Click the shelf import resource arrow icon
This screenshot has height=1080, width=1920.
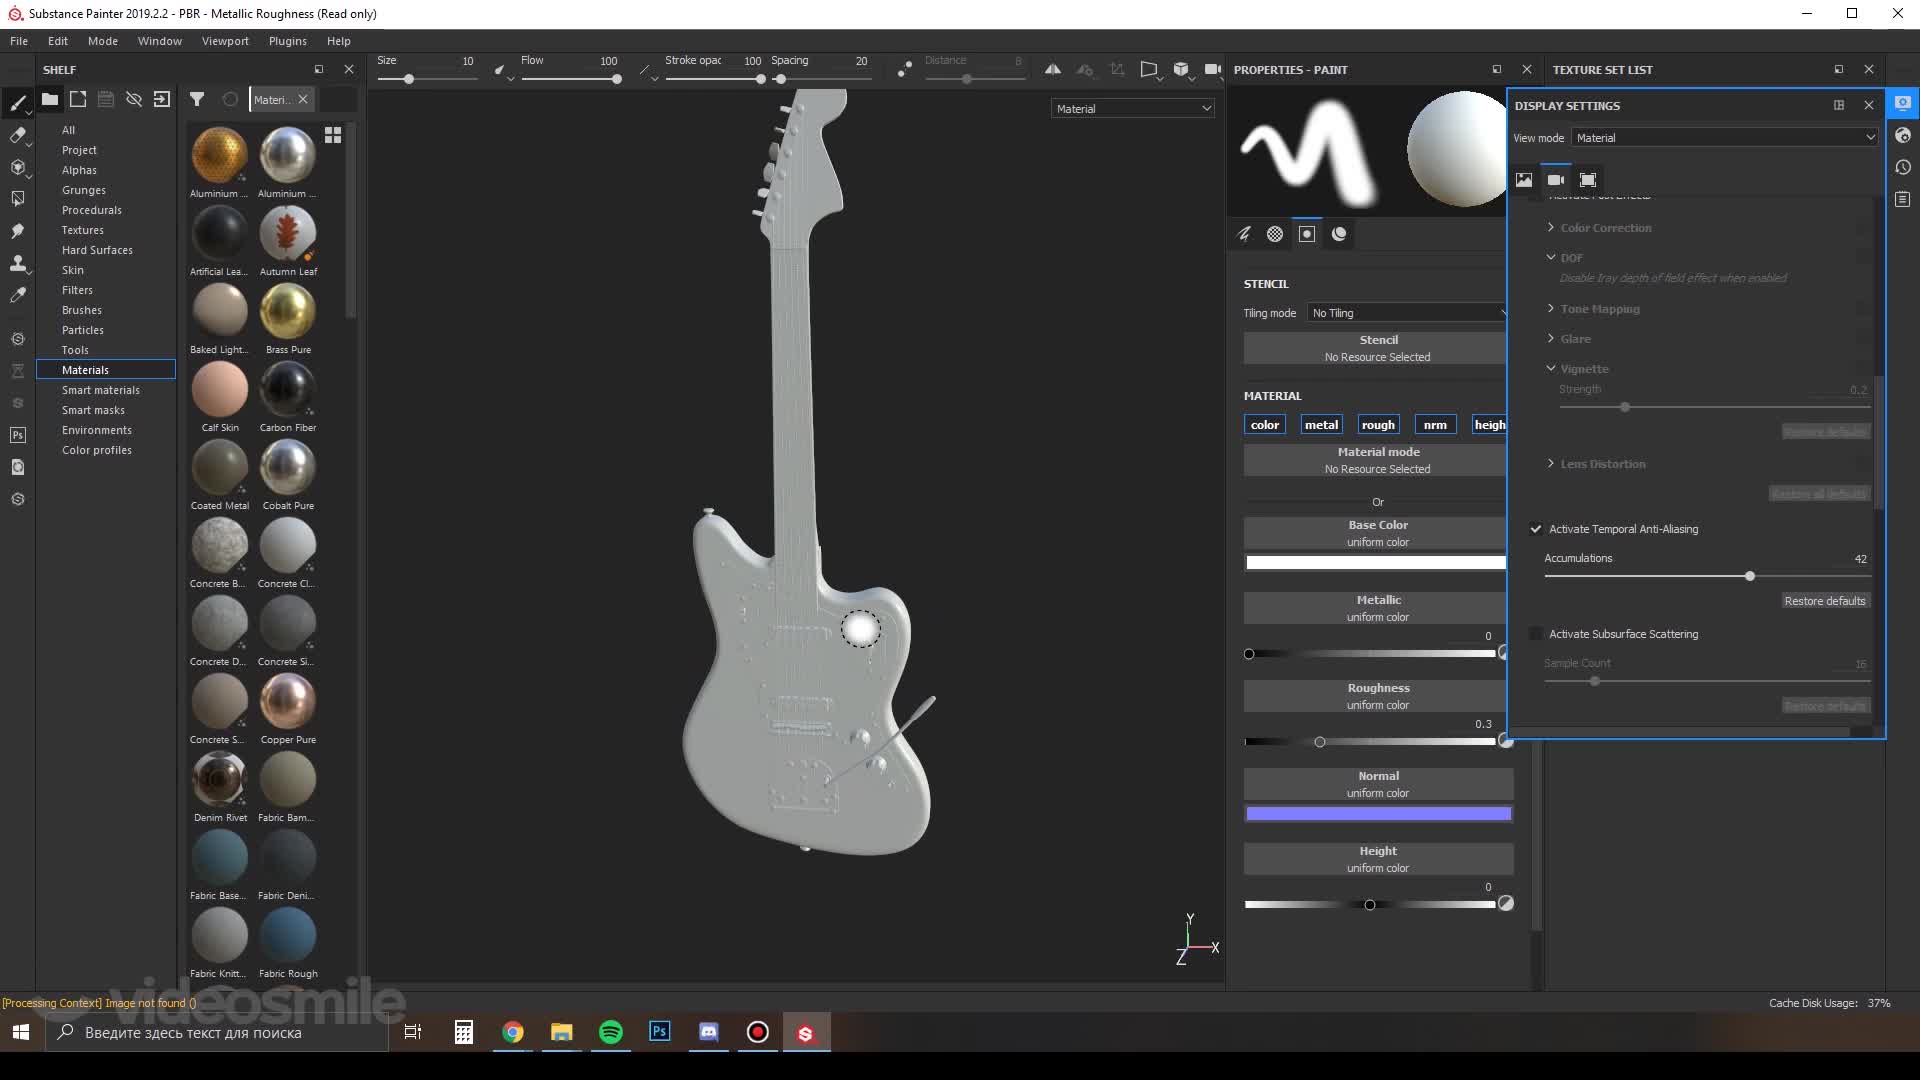click(162, 99)
